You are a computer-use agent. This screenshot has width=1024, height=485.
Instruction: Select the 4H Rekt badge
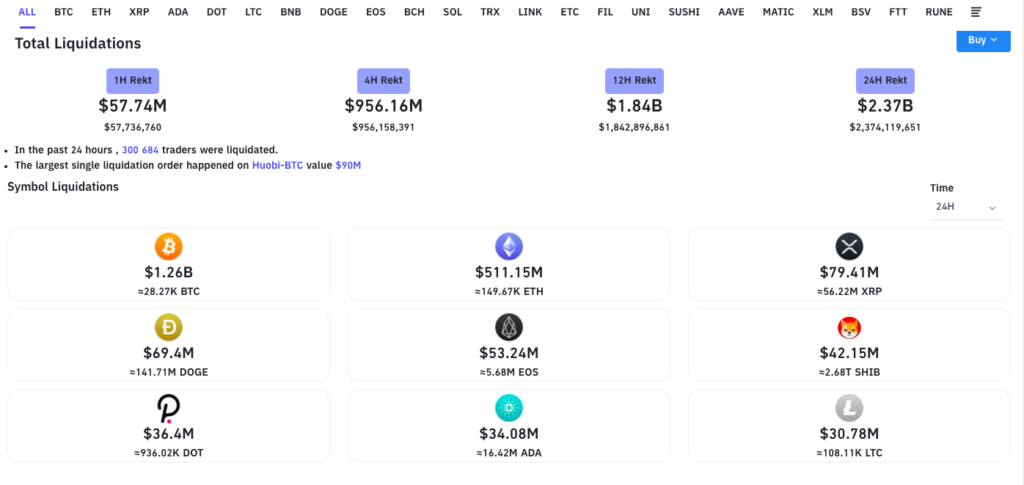click(x=383, y=80)
